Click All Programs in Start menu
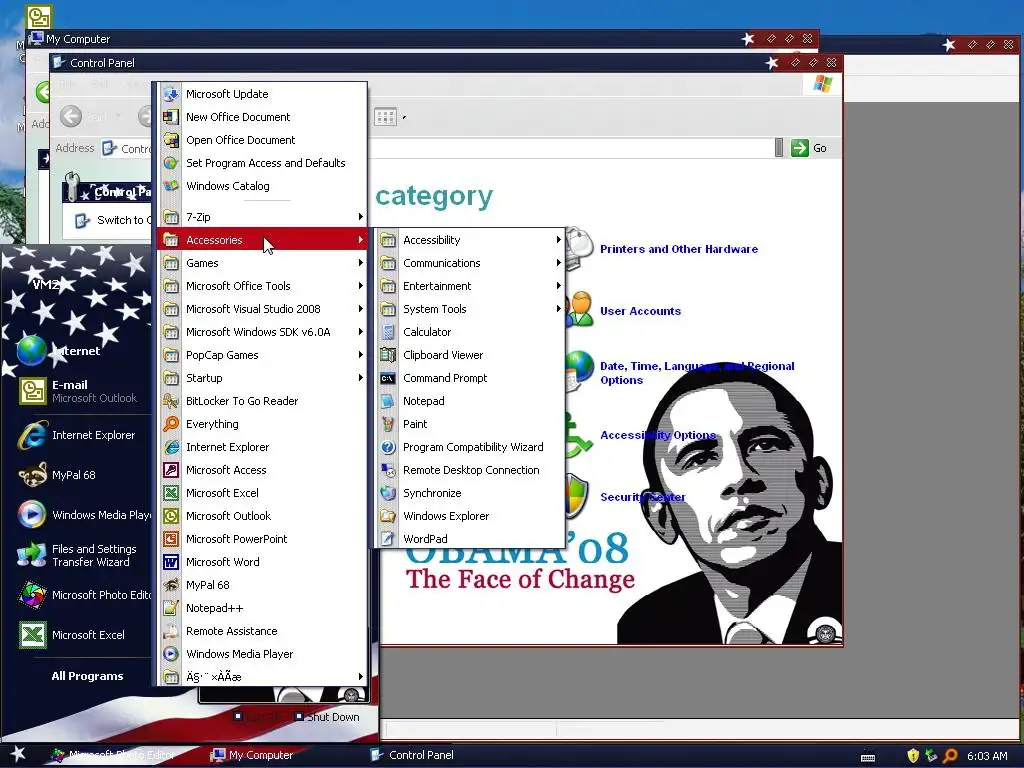 87,676
